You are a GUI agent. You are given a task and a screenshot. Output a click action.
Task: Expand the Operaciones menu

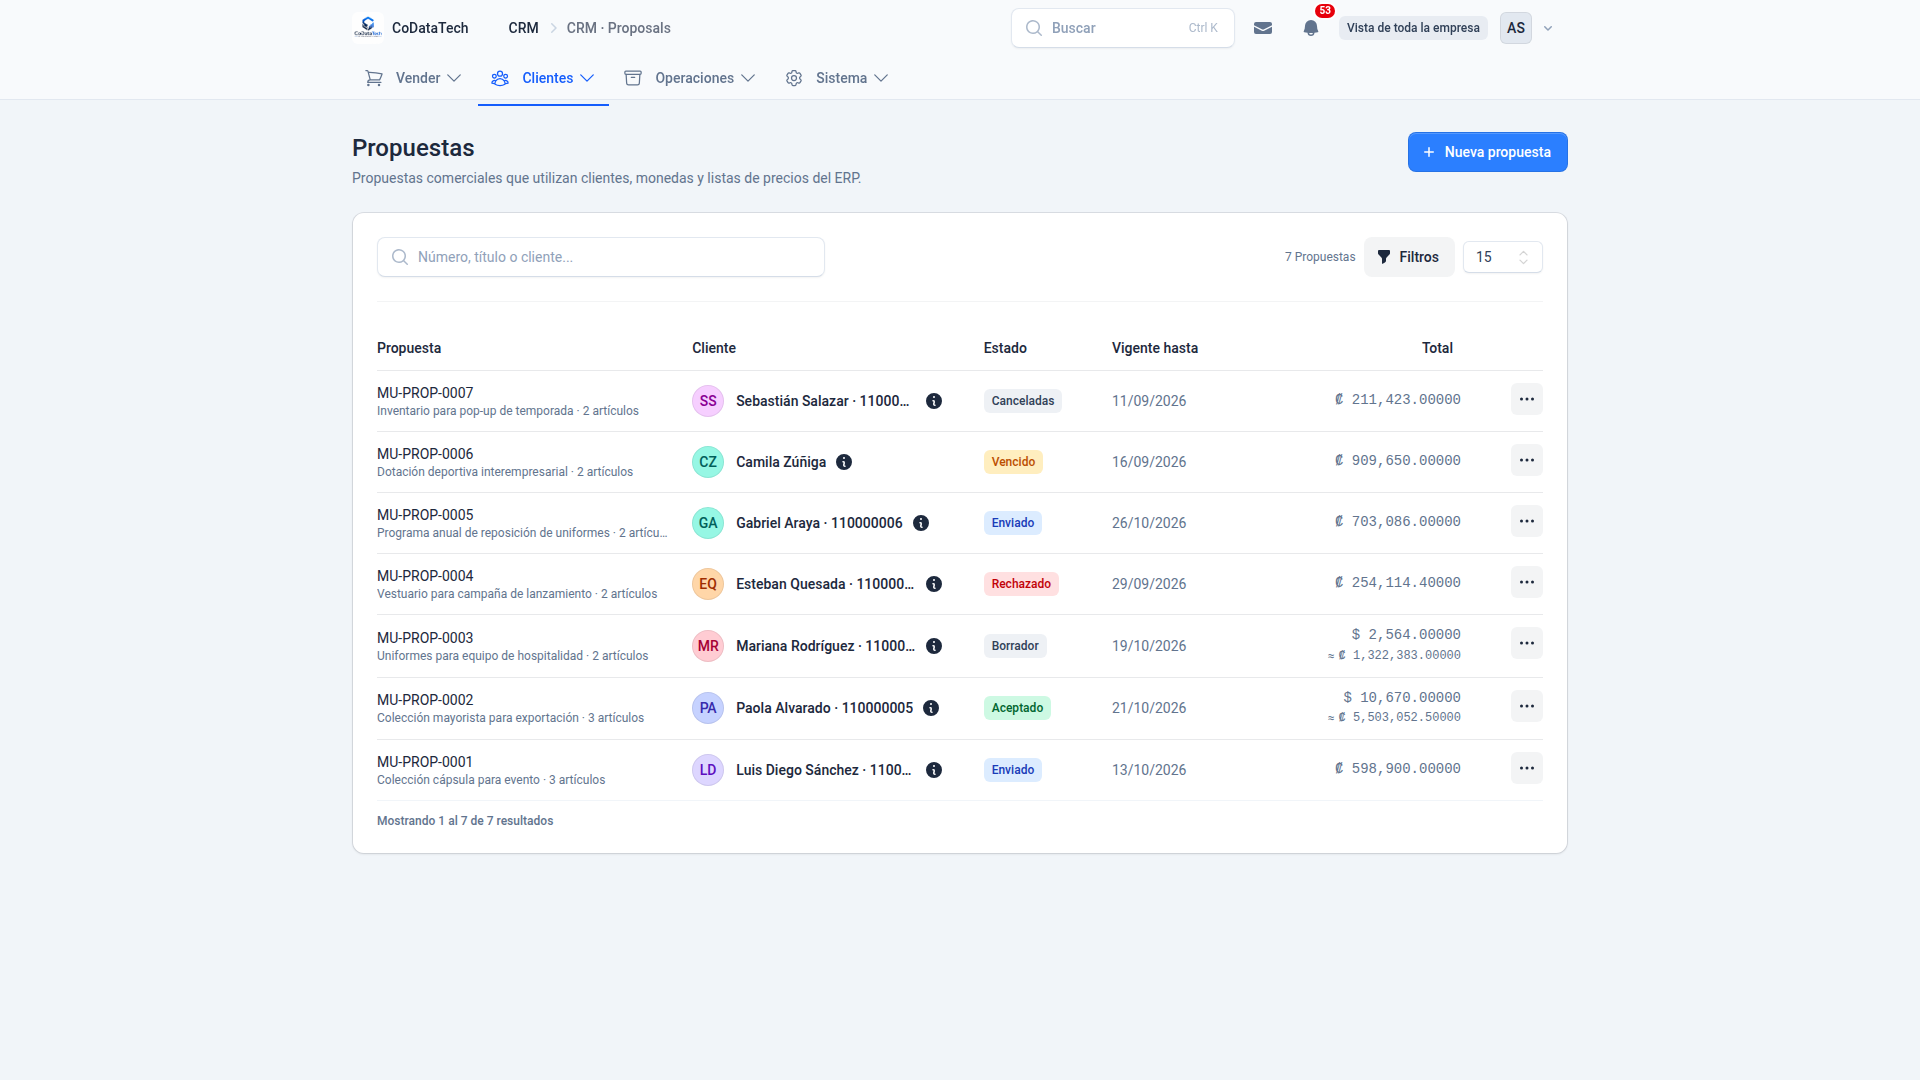coord(689,78)
